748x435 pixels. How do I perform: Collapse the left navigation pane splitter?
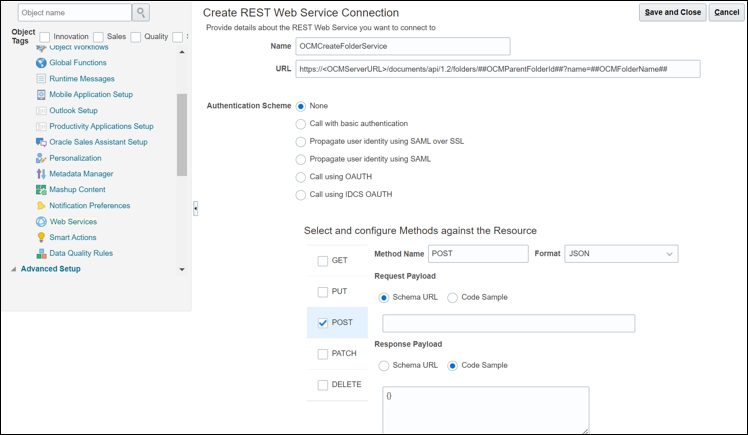coord(195,208)
